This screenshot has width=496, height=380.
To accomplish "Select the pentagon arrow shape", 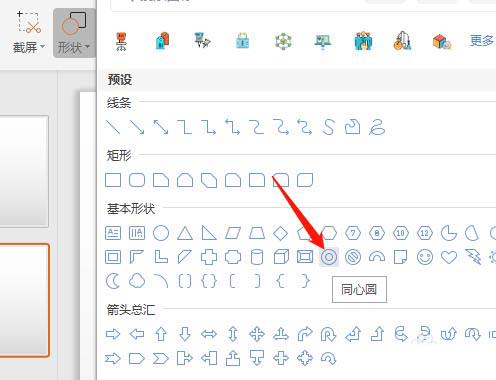I will tap(137, 359).
